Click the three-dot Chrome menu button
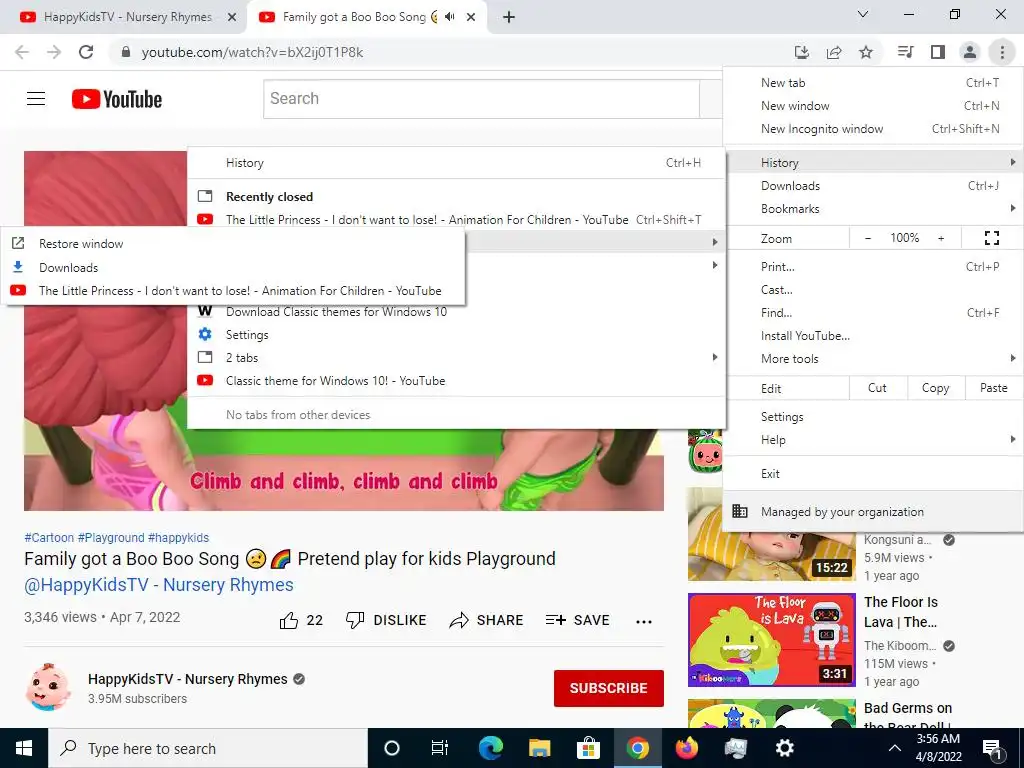Image resolution: width=1024 pixels, height=768 pixels. coord(1002,52)
